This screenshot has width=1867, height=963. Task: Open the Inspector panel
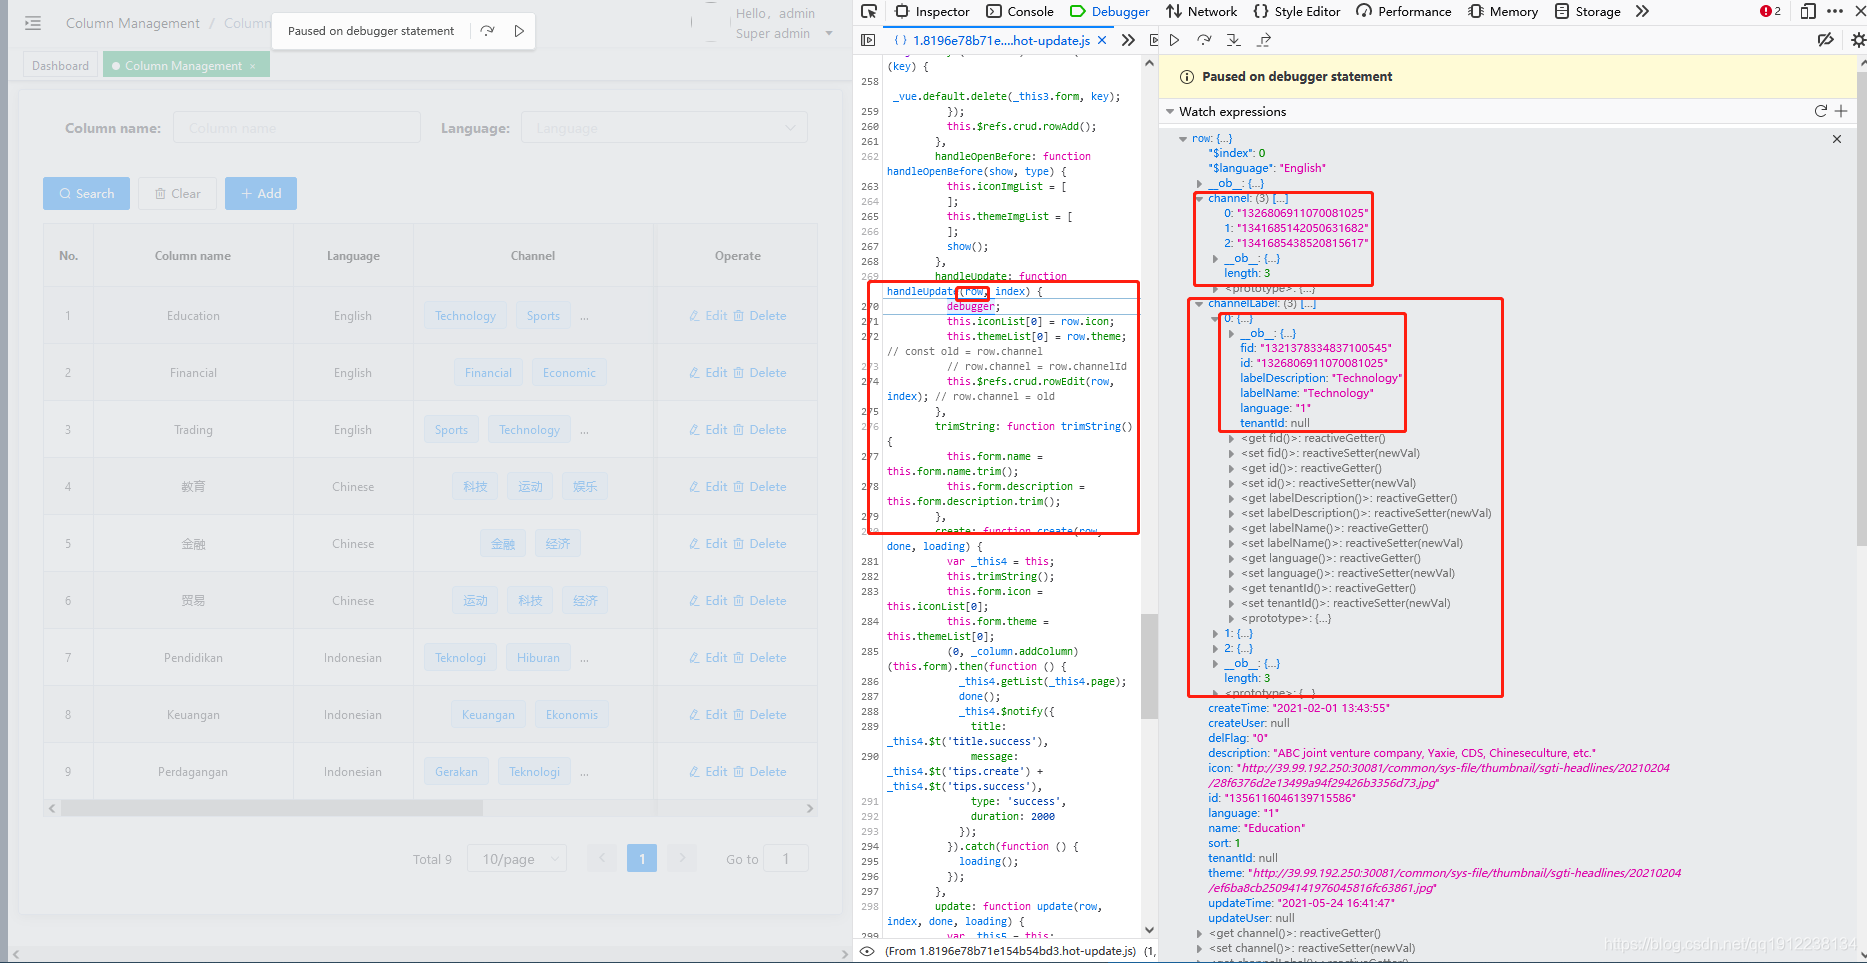[932, 11]
